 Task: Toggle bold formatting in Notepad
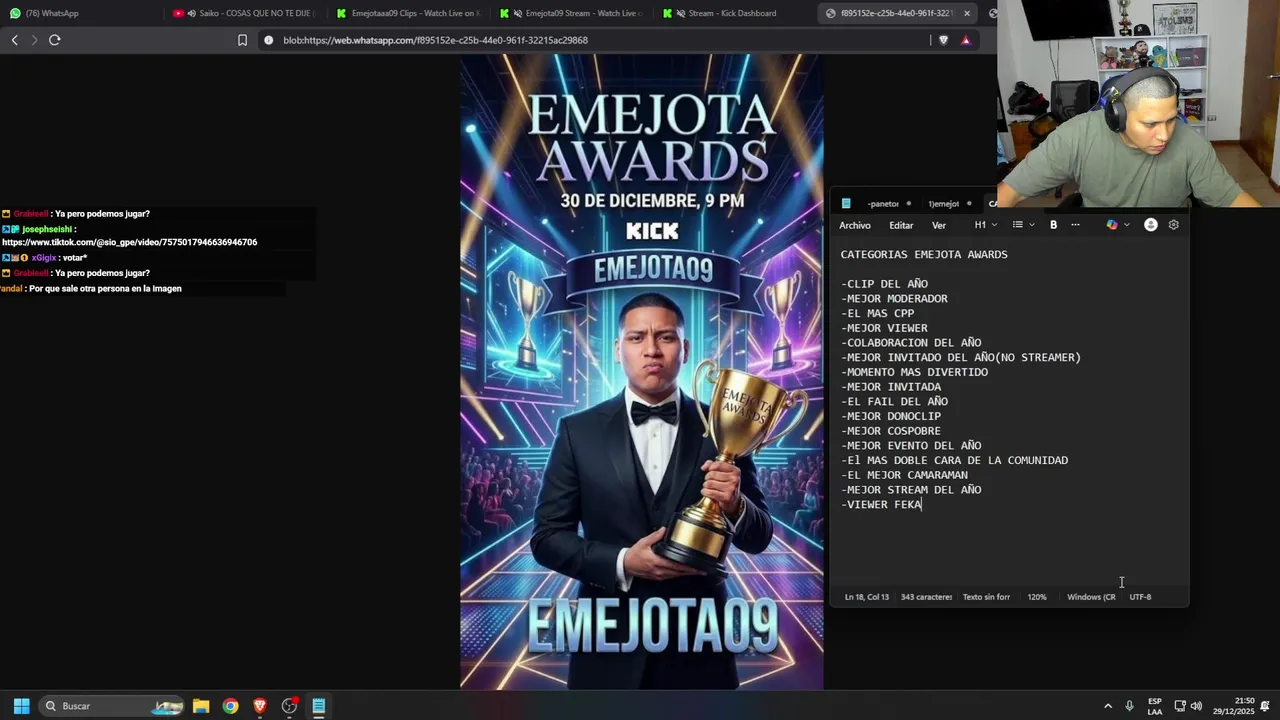(x=1053, y=225)
